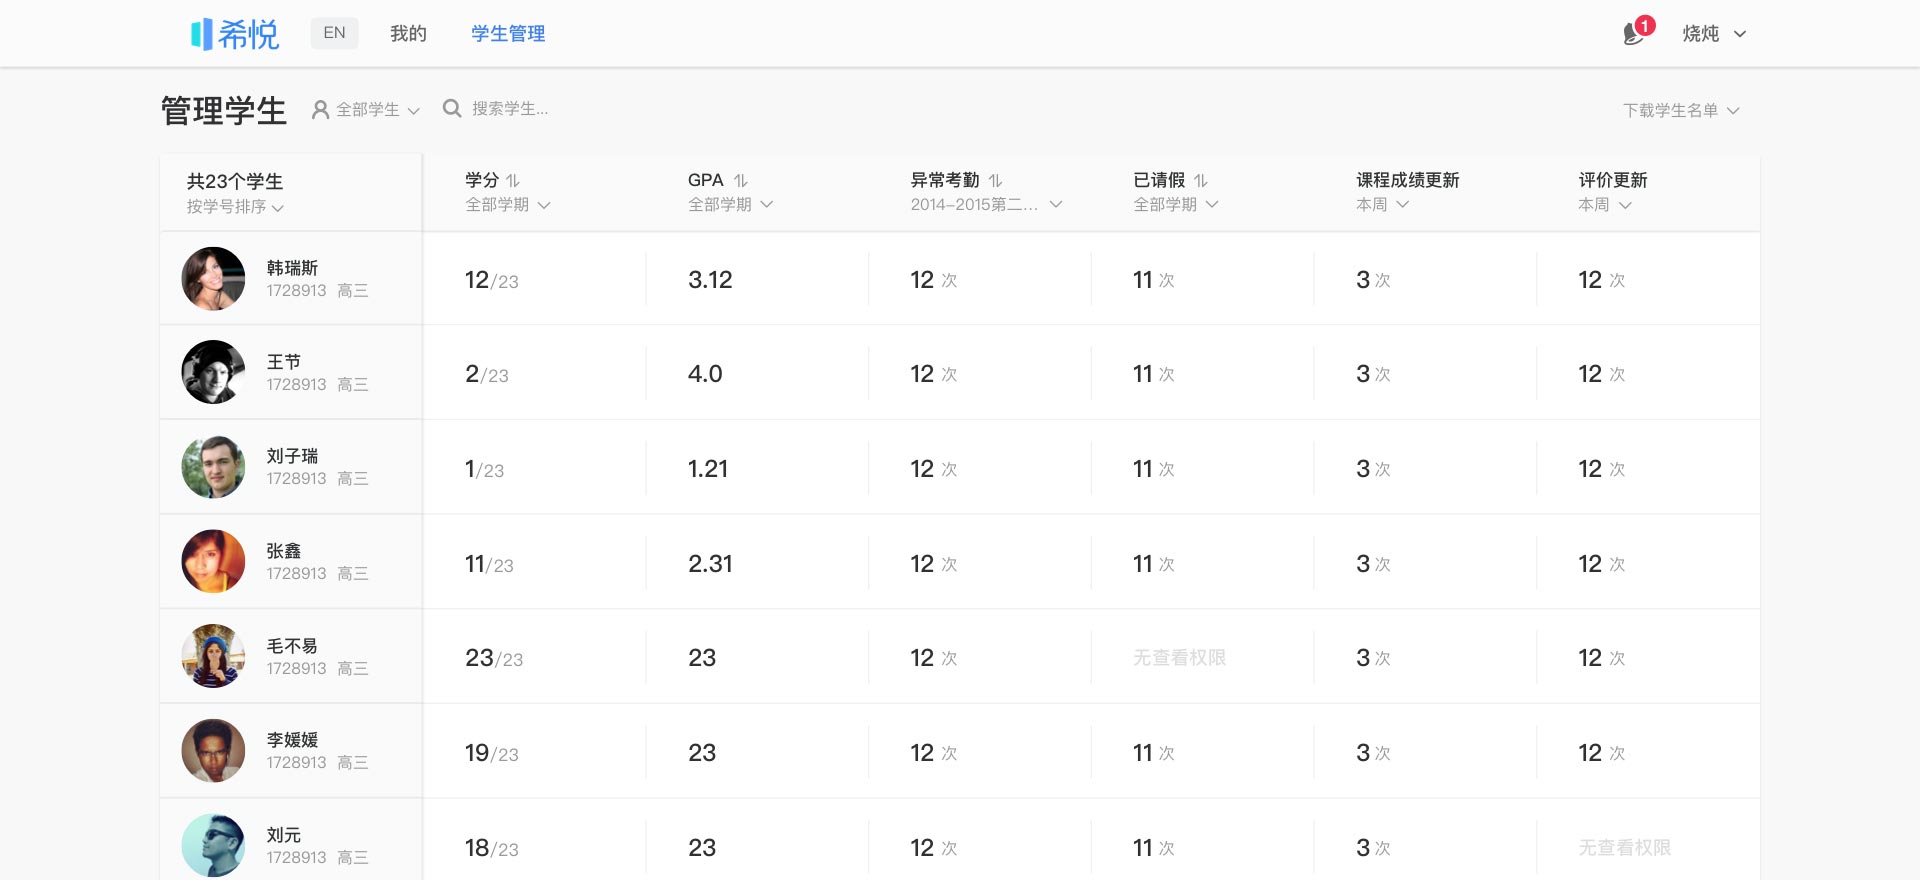Open the notification bell with red badge
The height and width of the screenshot is (880, 1920).
coord(1634,33)
